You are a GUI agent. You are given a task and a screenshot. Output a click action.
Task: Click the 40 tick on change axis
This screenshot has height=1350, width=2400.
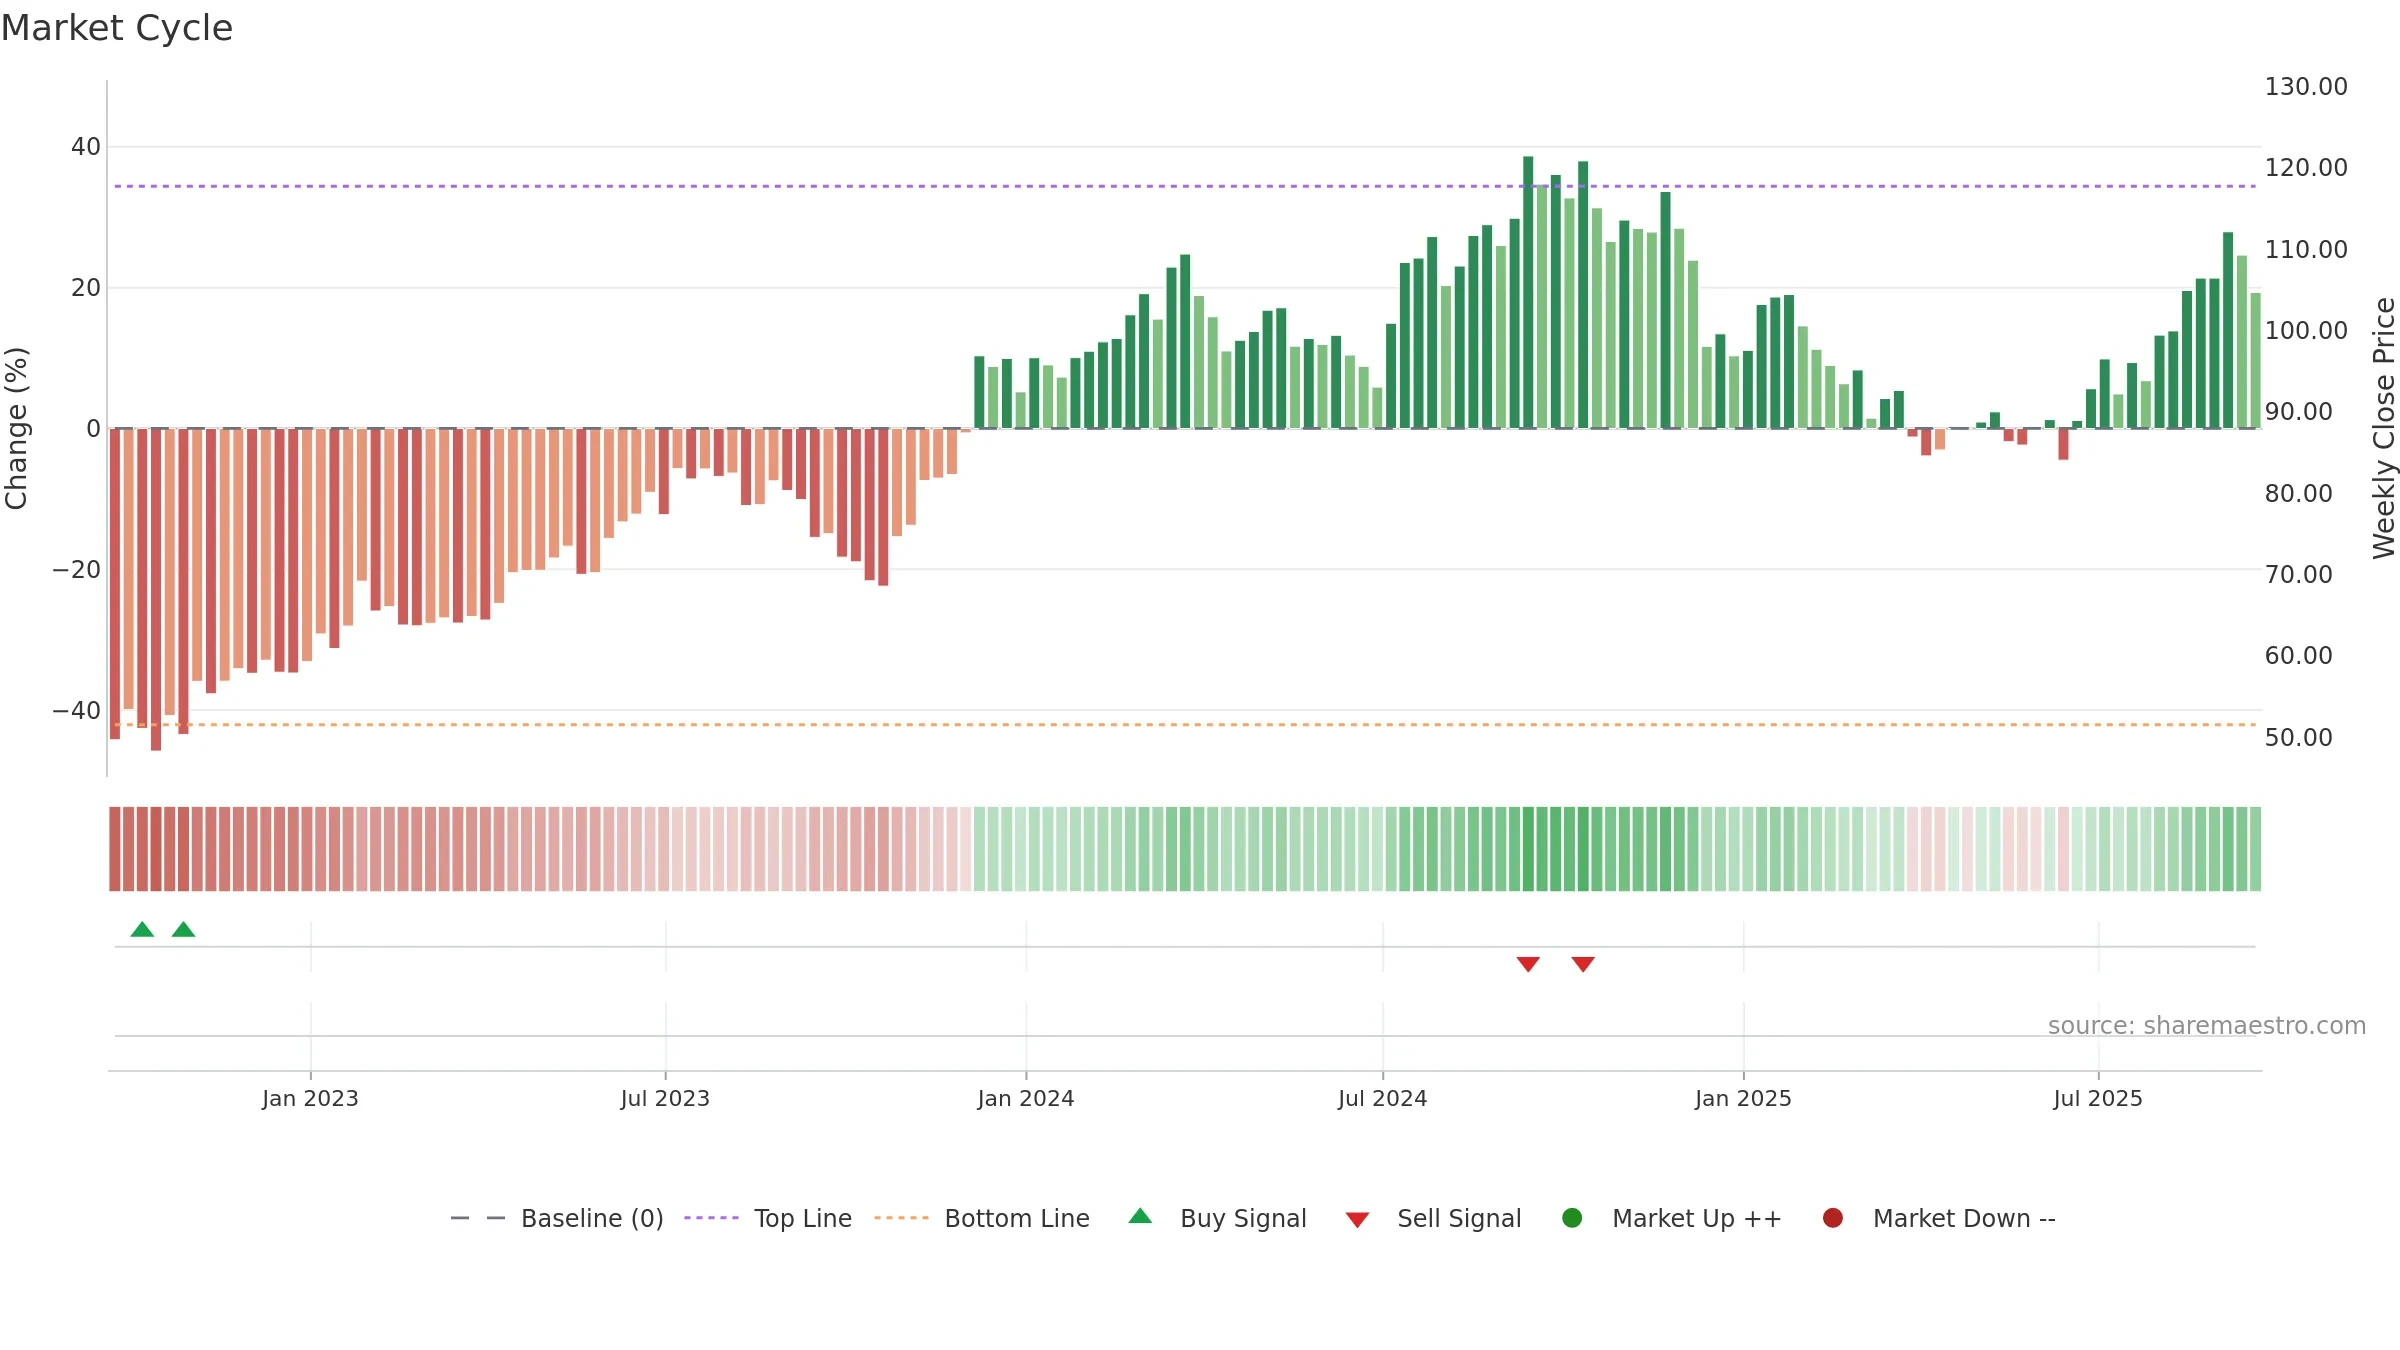click(x=86, y=147)
